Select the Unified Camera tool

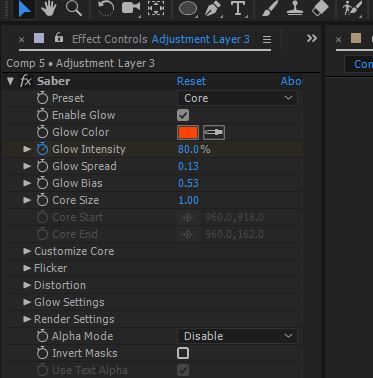131,9
